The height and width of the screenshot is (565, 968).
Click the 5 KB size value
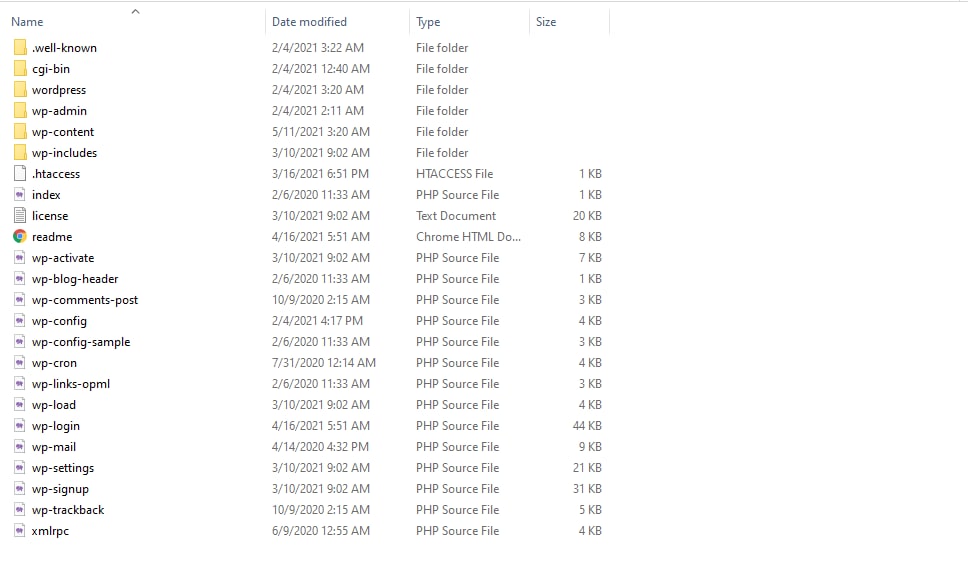tap(590, 510)
